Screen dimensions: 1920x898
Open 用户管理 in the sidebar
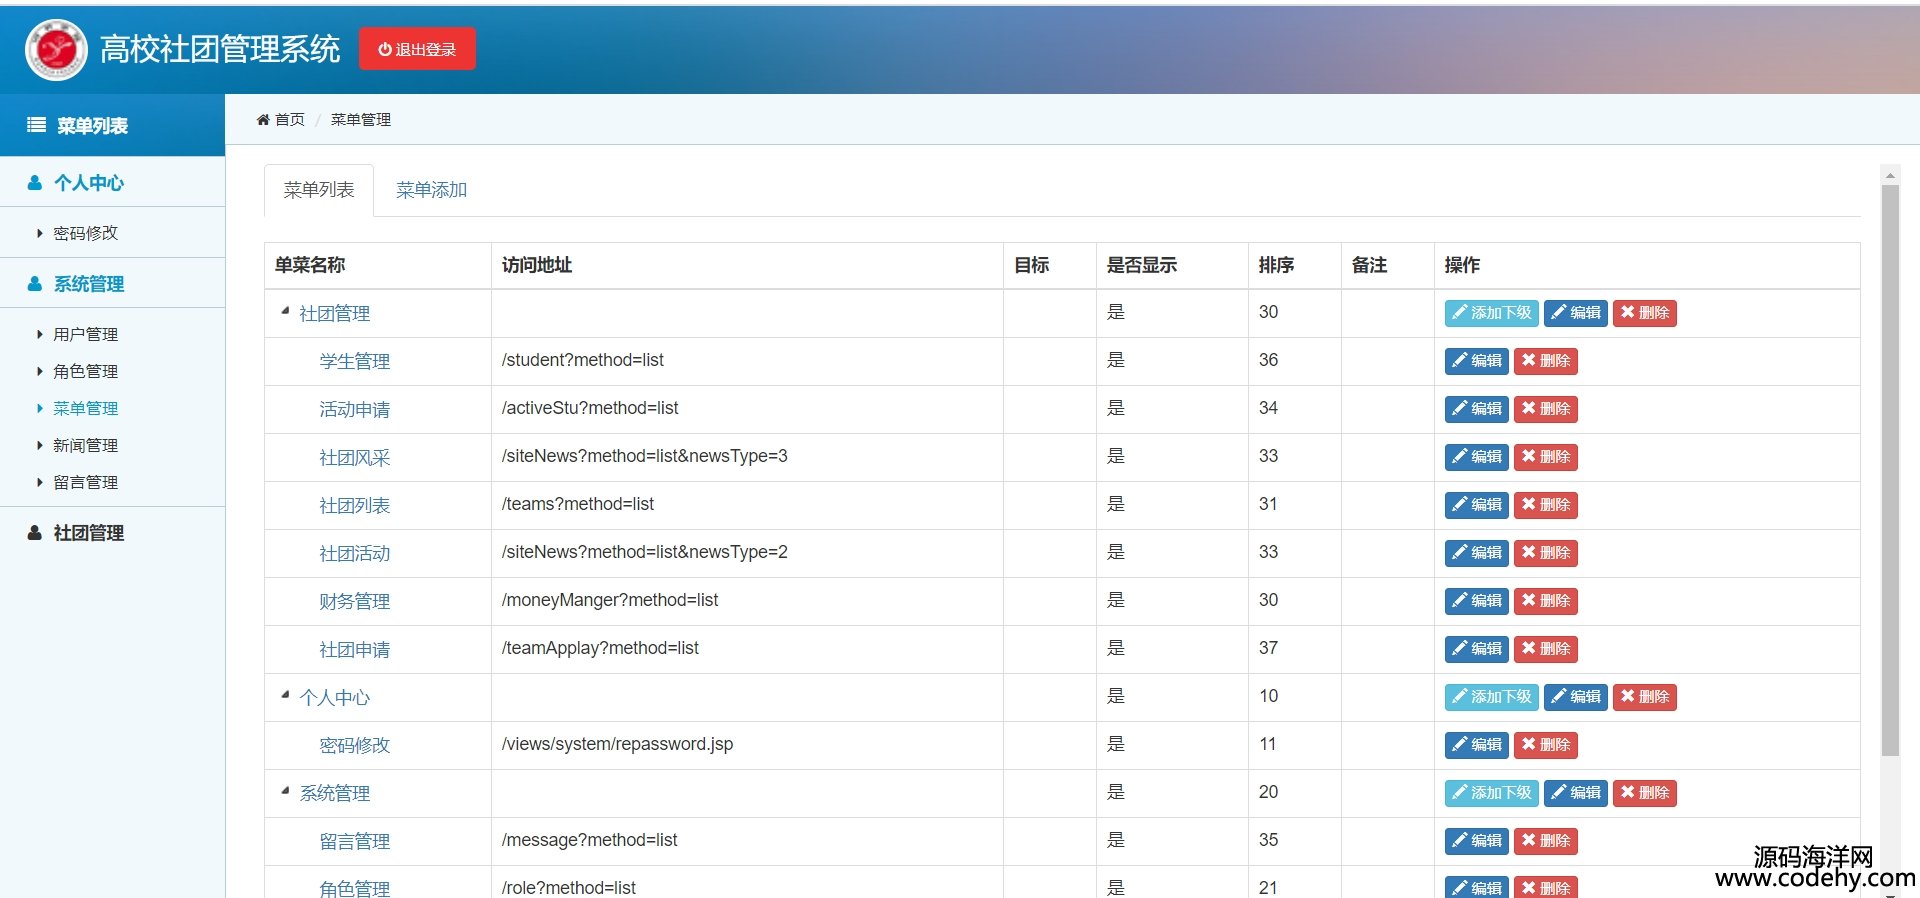coord(86,334)
